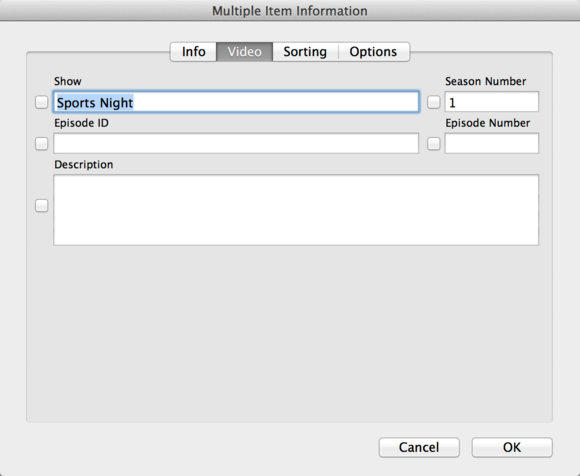This screenshot has height=476, width=580.
Task: Click the Multiple Item Information title bar
Action: tap(290, 11)
